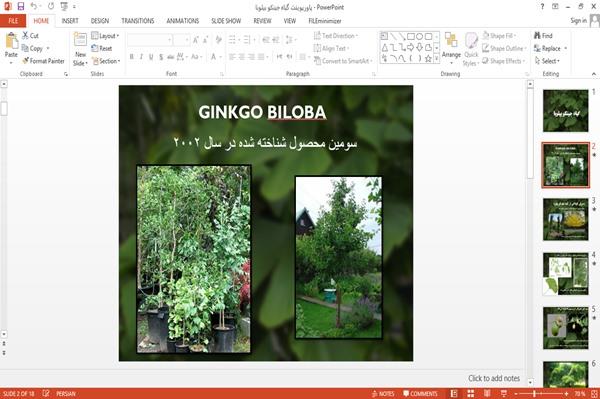Open the Select dropdown
Image resolution: width=600 pixels, height=399 pixels.
[547, 61]
